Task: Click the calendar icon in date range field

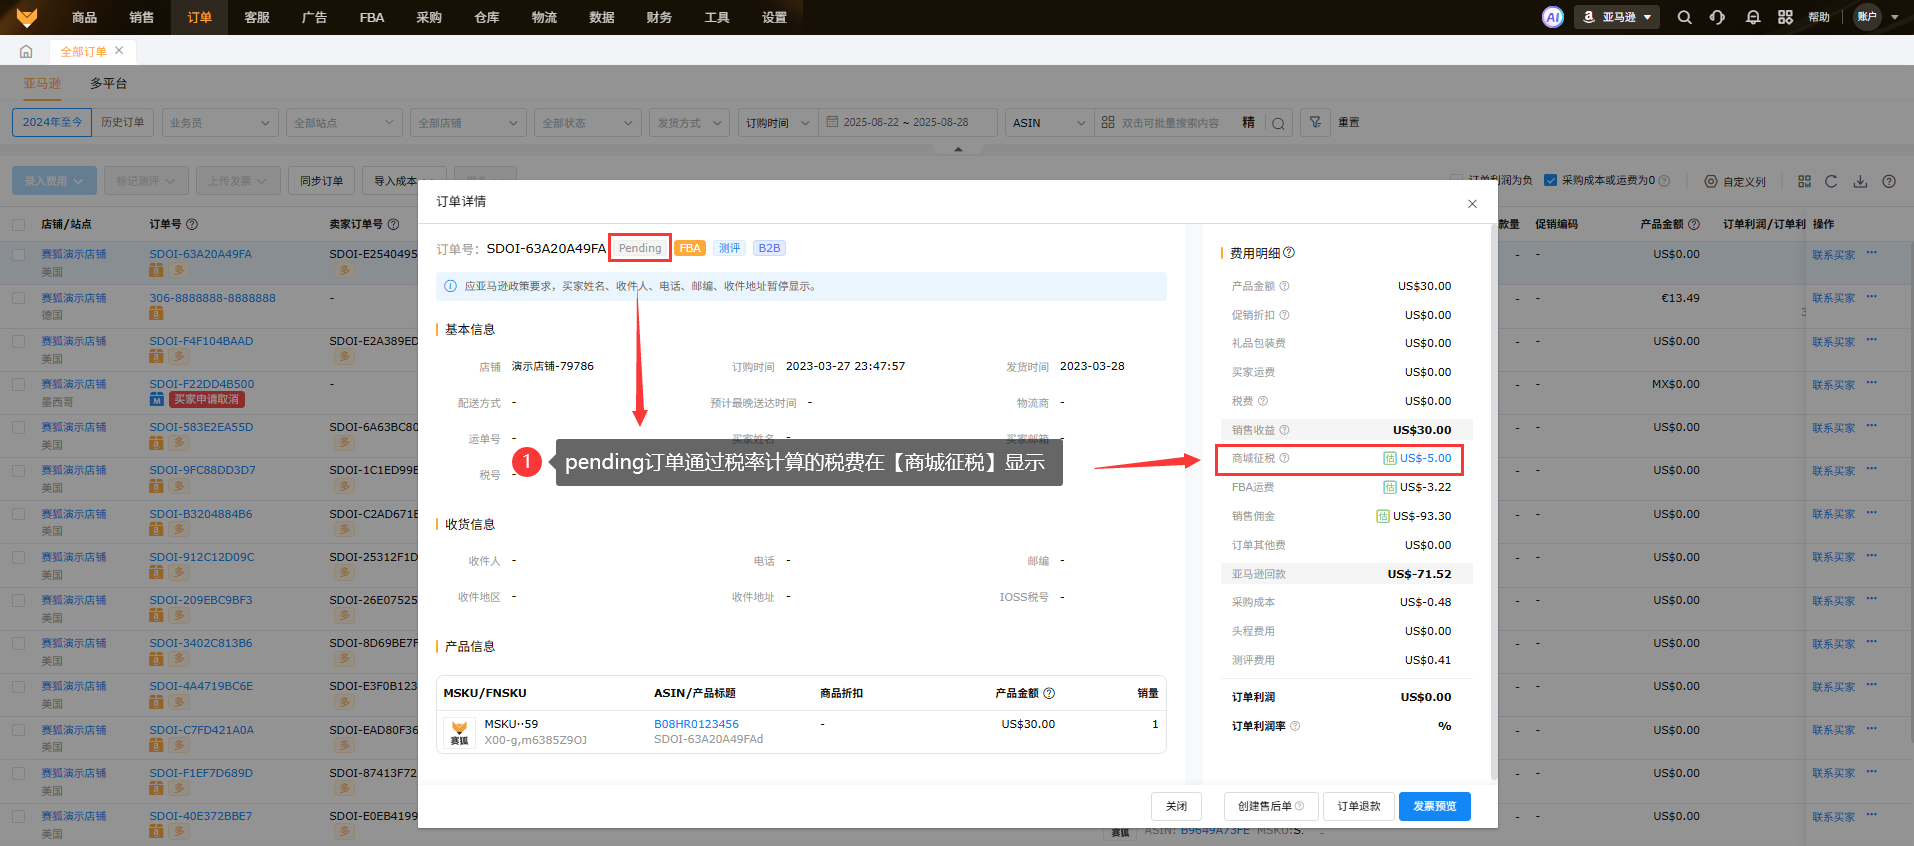Action: (832, 122)
